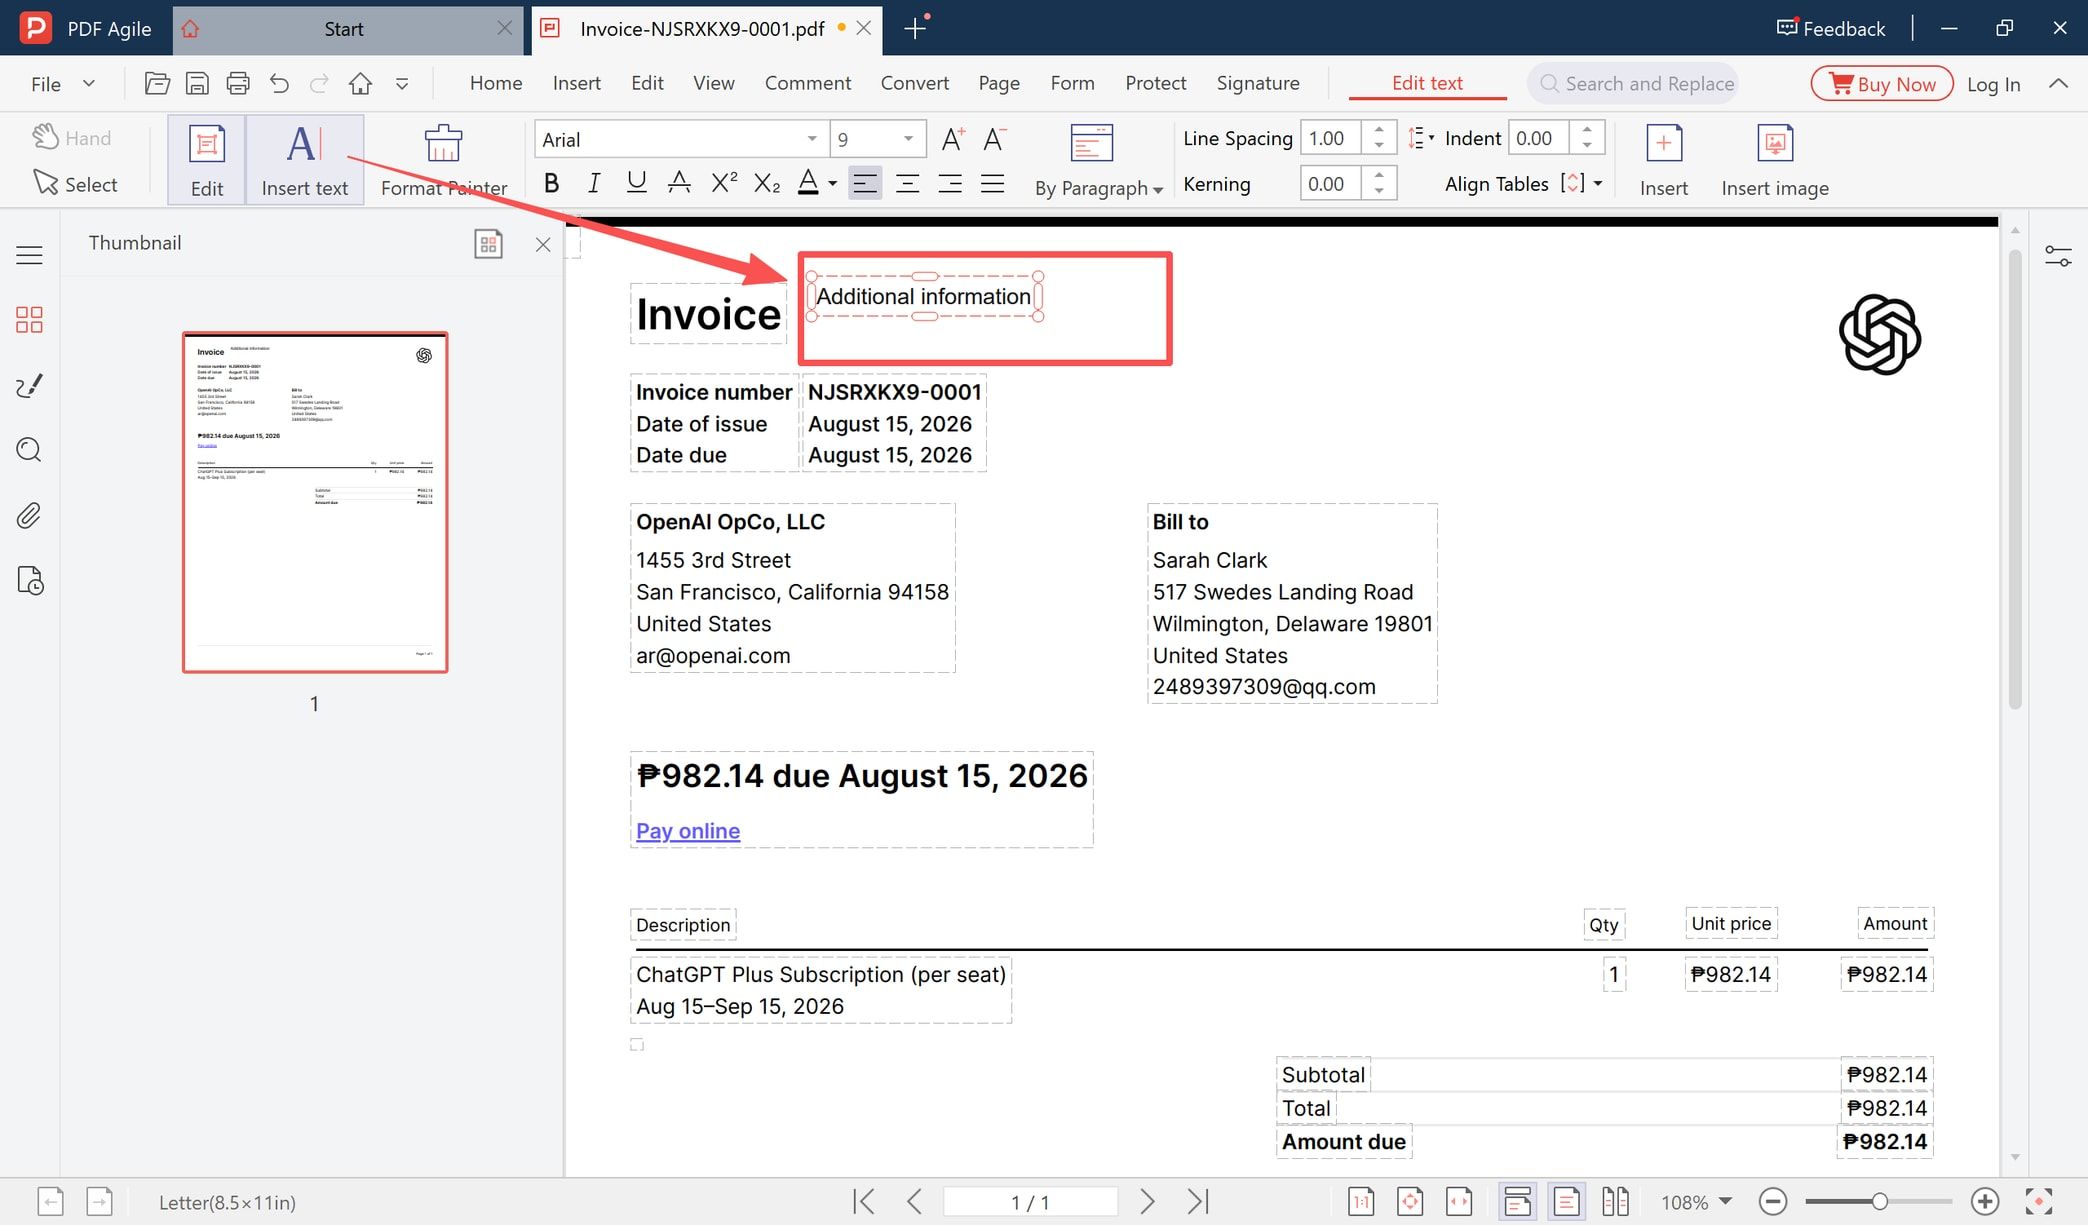Set text alignment to left

point(865,183)
